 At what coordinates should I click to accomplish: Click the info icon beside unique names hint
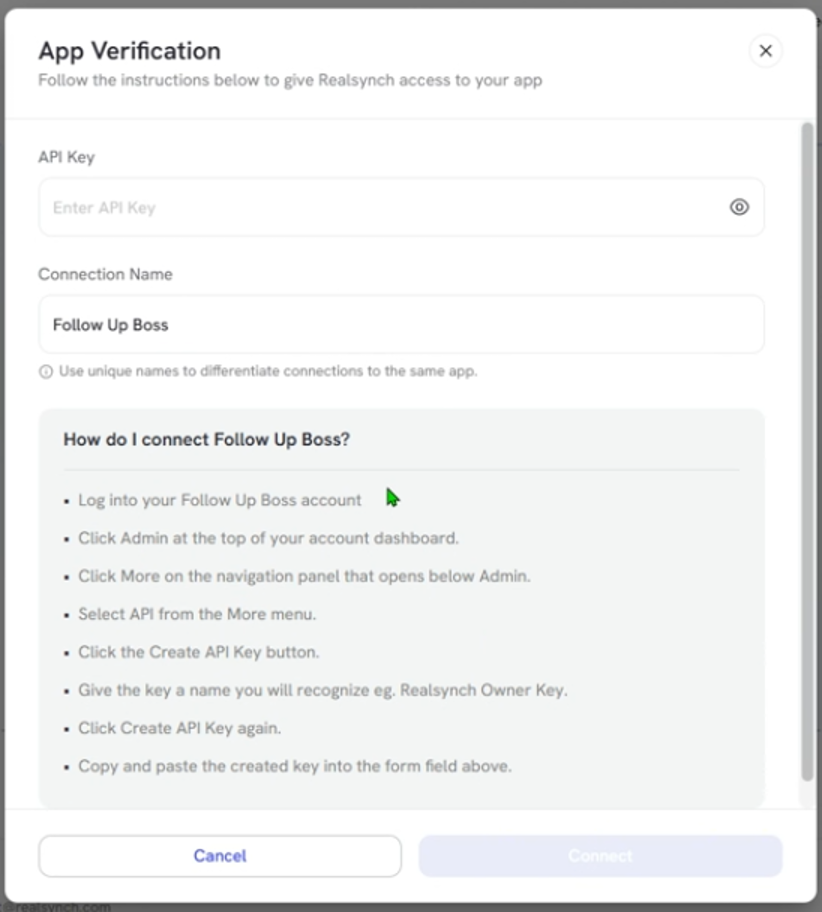click(x=45, y=372)
